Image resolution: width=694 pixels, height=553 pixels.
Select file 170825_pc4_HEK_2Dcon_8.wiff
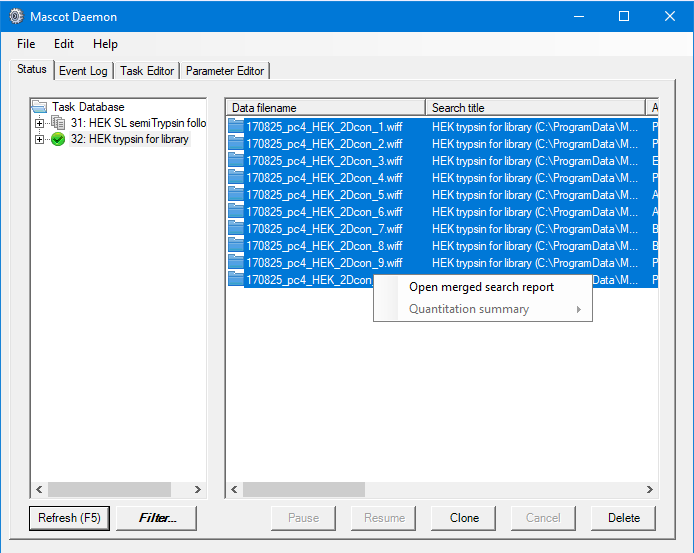[324, 246]
